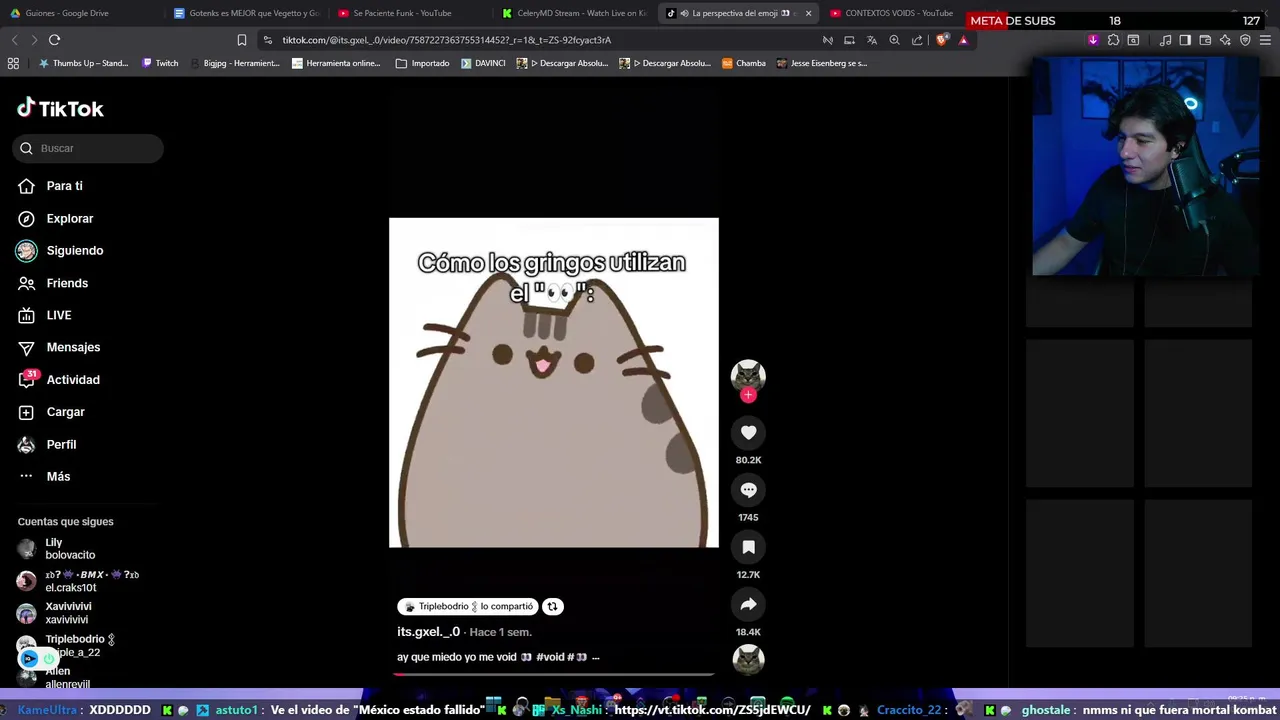Open the browser apps grid icon
Screen dimensions: 1280x720
coord(13,63)
